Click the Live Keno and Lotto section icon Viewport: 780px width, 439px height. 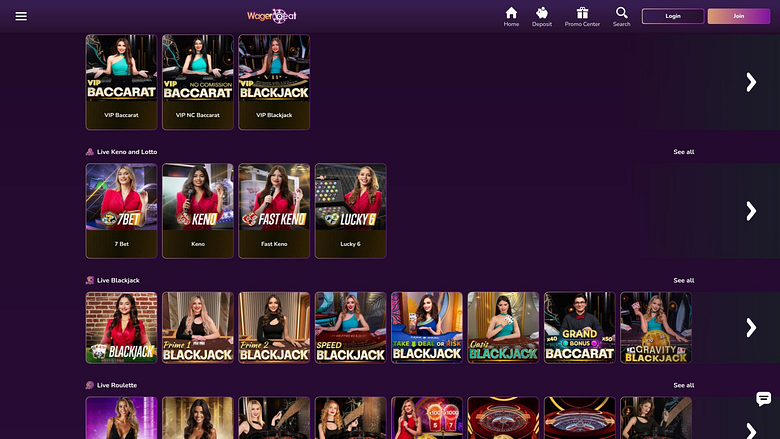(x=90, y=152)
